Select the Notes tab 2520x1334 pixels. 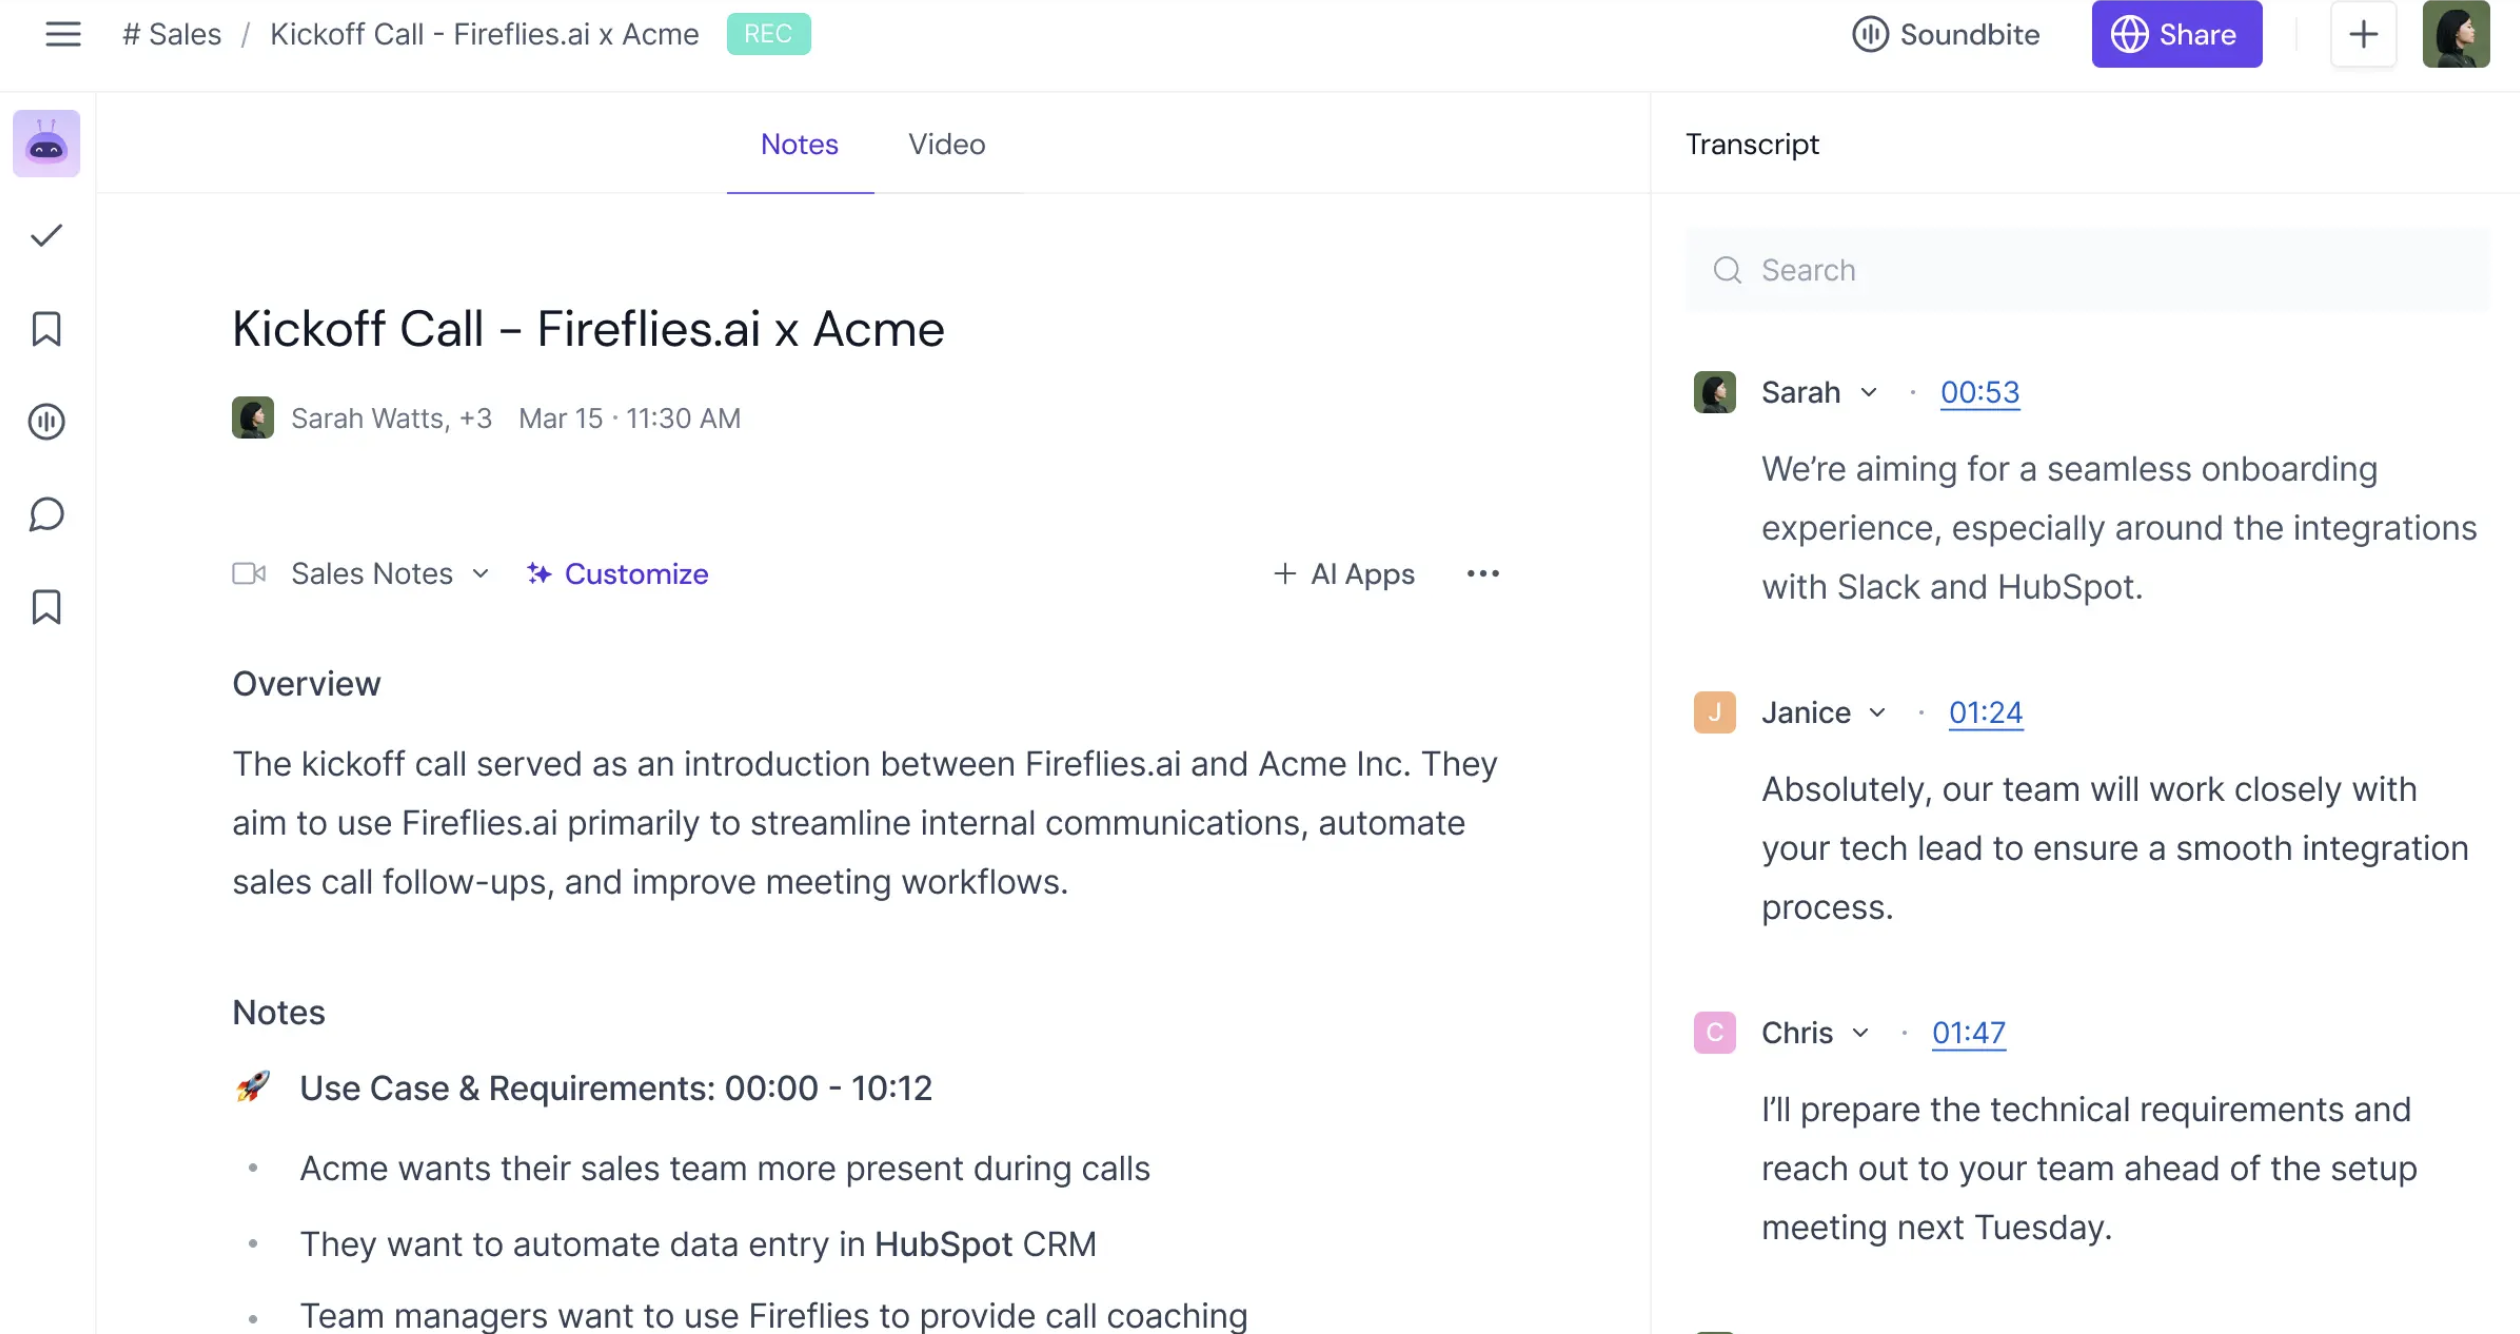tap(799, 144)
